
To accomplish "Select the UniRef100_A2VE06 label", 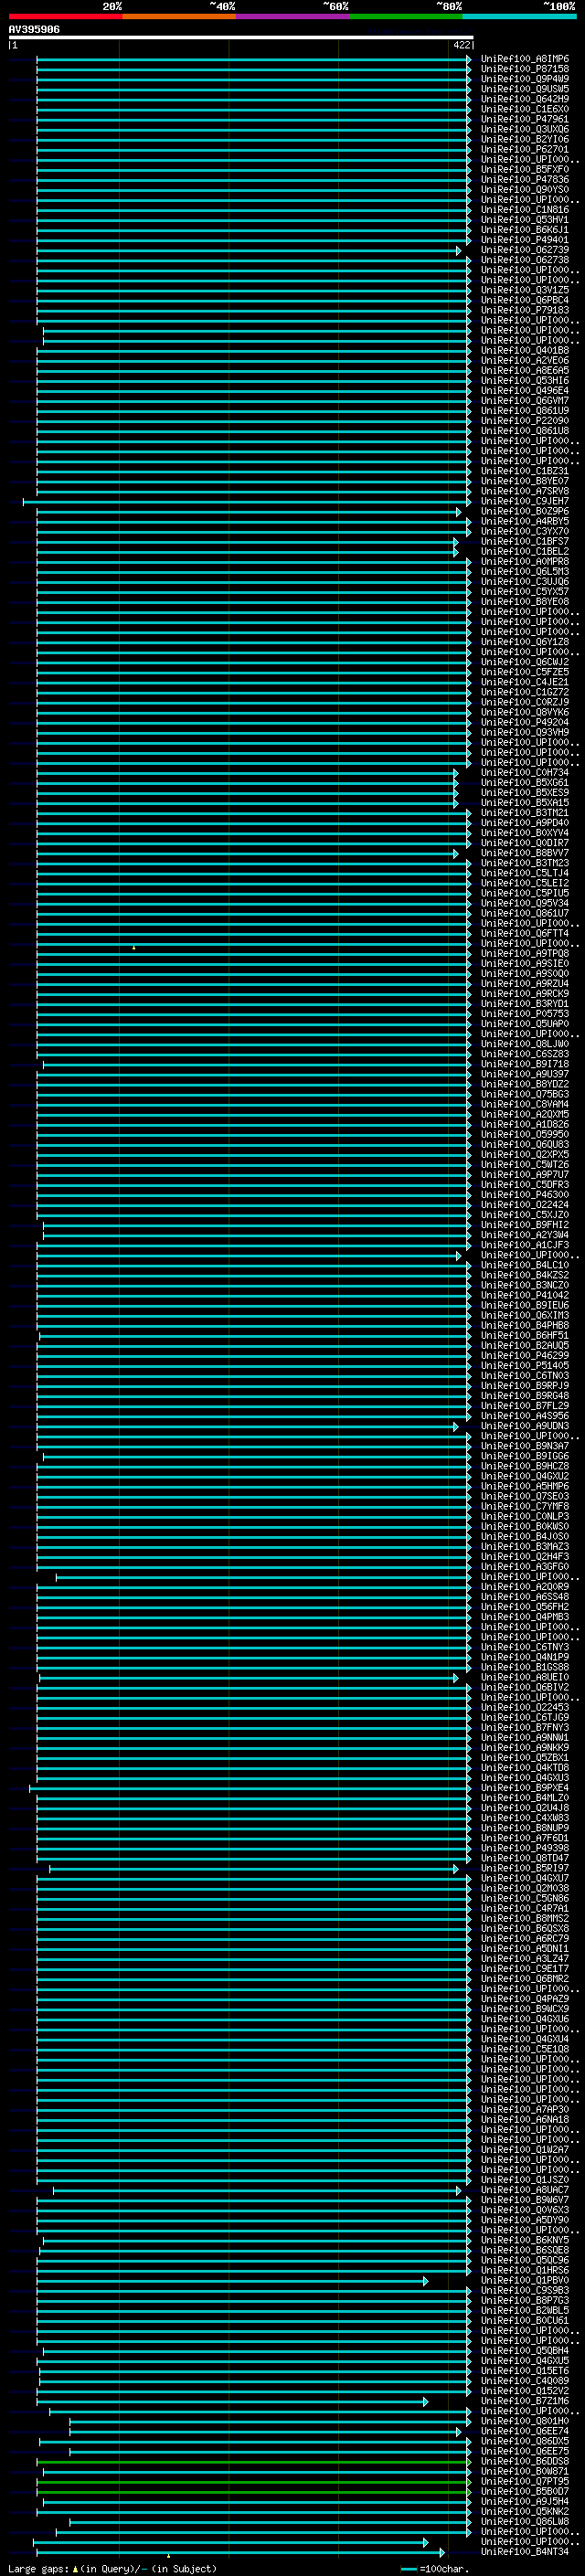I will point(525,361).
